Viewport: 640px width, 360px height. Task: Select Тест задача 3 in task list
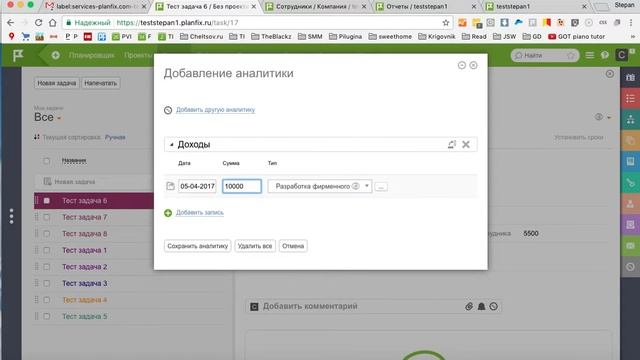(84, 283)
